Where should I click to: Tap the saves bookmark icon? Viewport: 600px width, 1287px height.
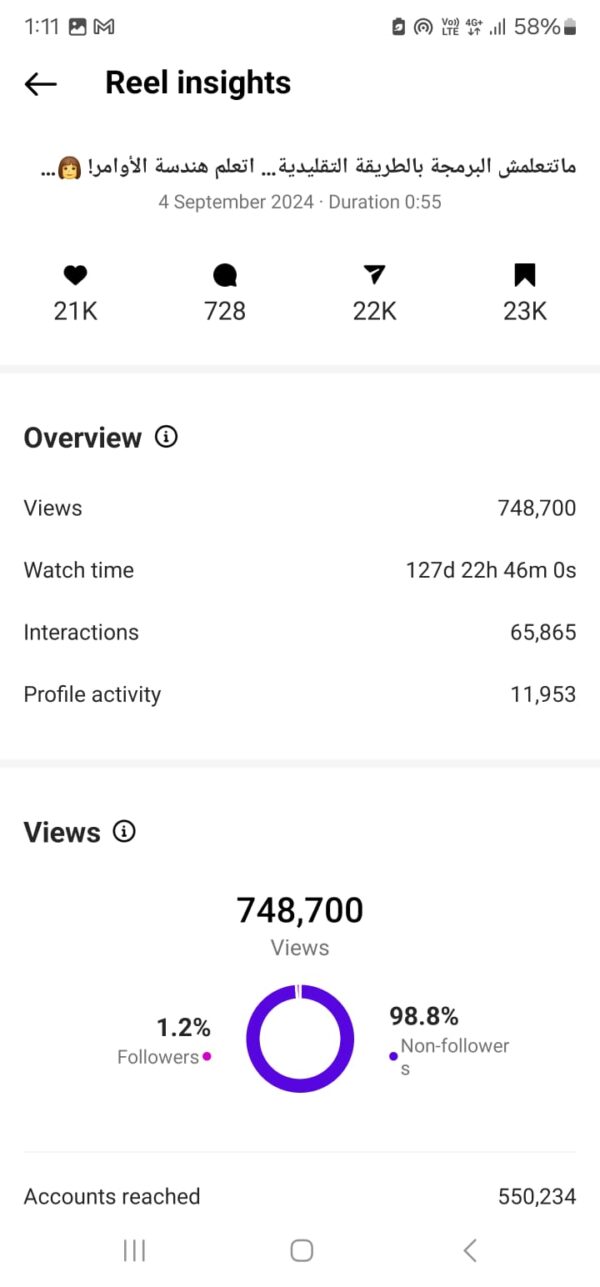pyautogui.click(x=525, y=275)
